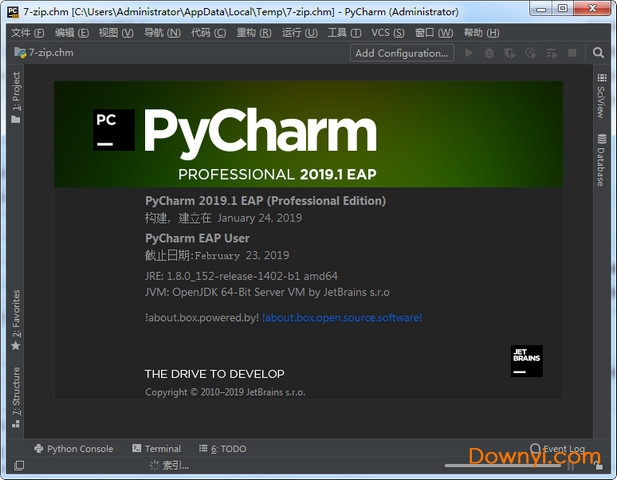Open the VCS (S) menu
The width and height of the screenshot is (617, 480).
(x=388, y=33)
